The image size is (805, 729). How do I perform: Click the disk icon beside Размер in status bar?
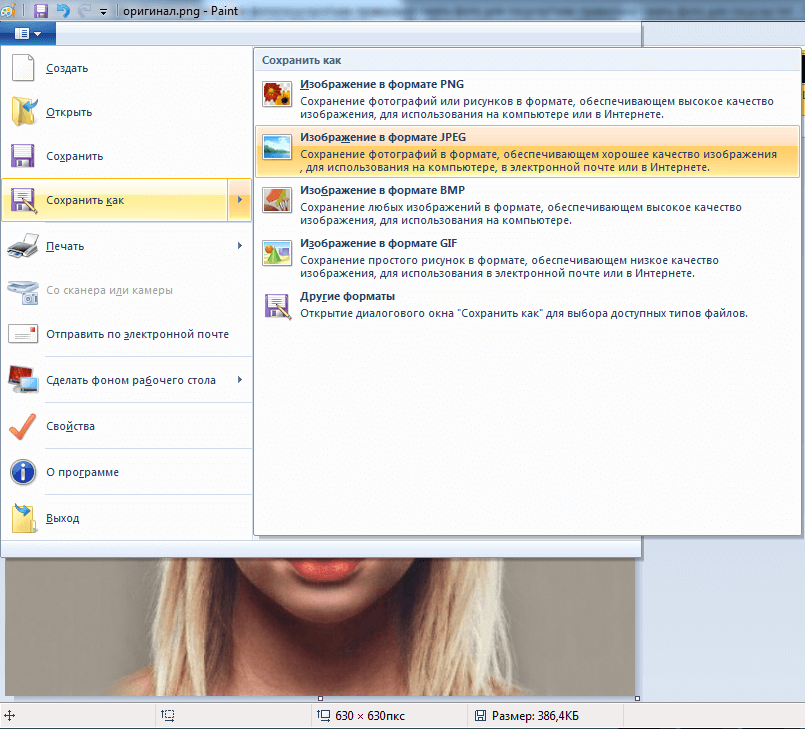(480, 715)
